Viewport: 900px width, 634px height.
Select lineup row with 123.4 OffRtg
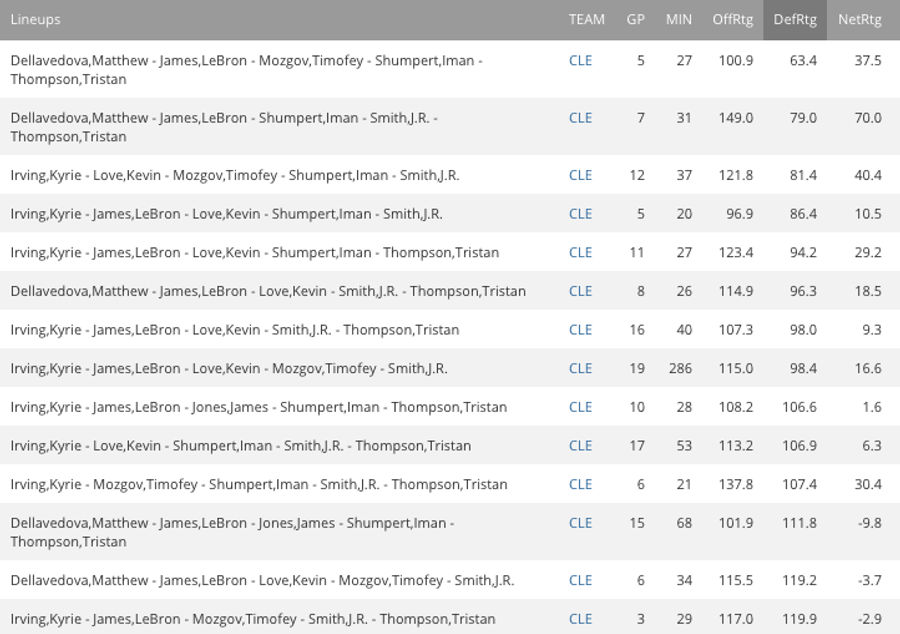coord(450,252)
